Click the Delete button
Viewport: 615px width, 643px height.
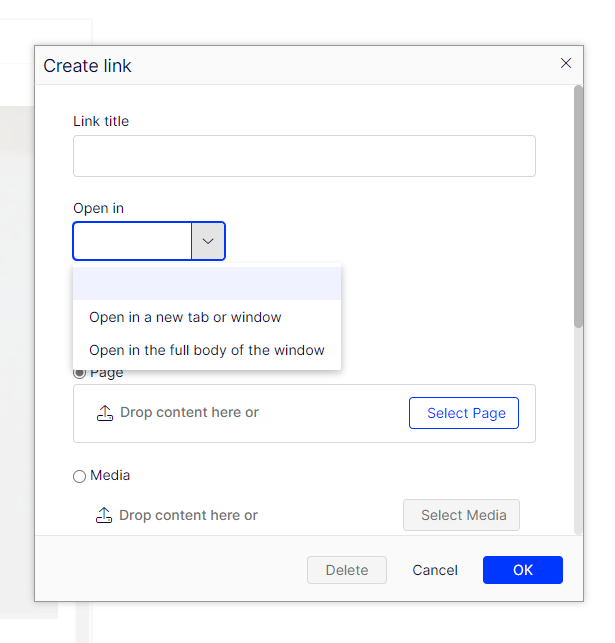click(347, 570)
